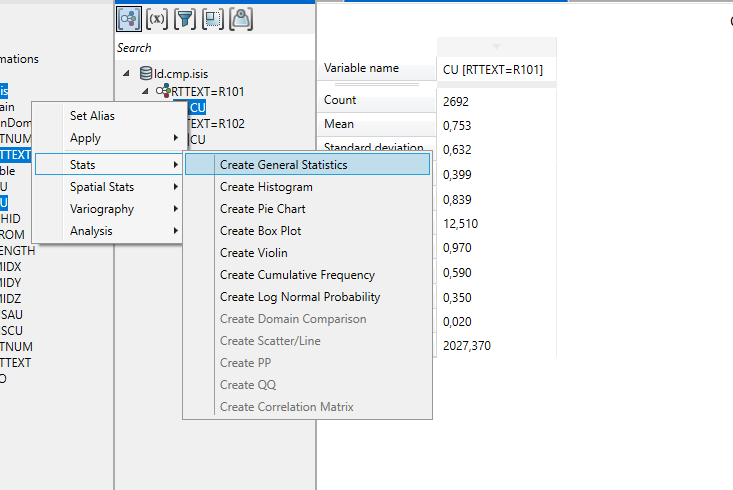This screenshot has width=733, height=490.
Task: Open the Variography submenu arrow
Action: click(176, 209)
